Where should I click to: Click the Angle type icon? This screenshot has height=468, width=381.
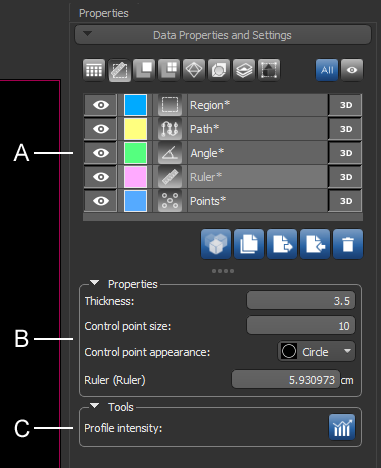click(x=170, y=153)
